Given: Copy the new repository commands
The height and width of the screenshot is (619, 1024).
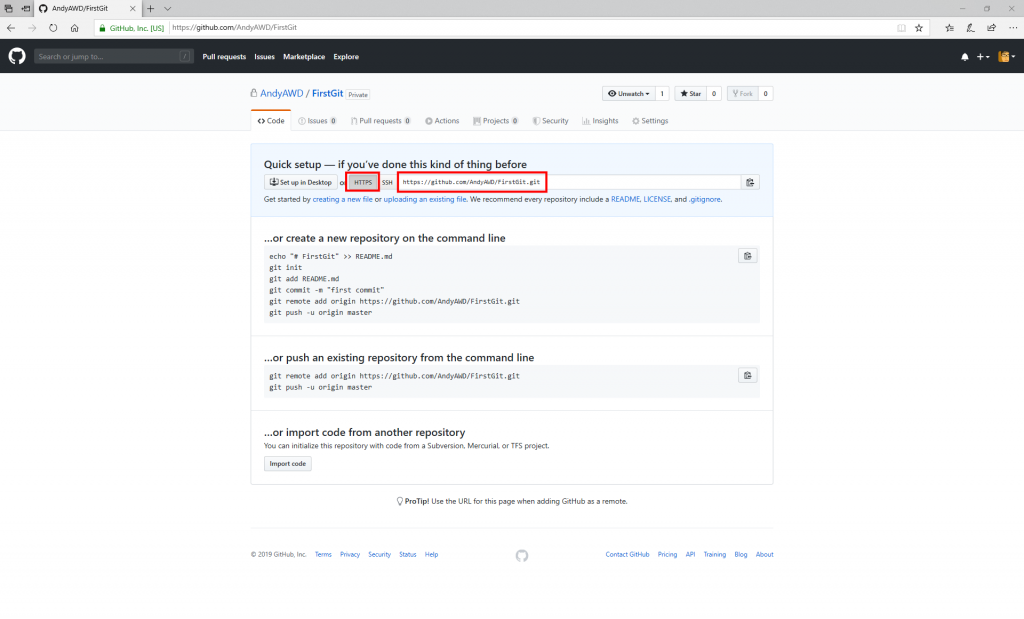Looking at the screenshot, I should point(748,256).
